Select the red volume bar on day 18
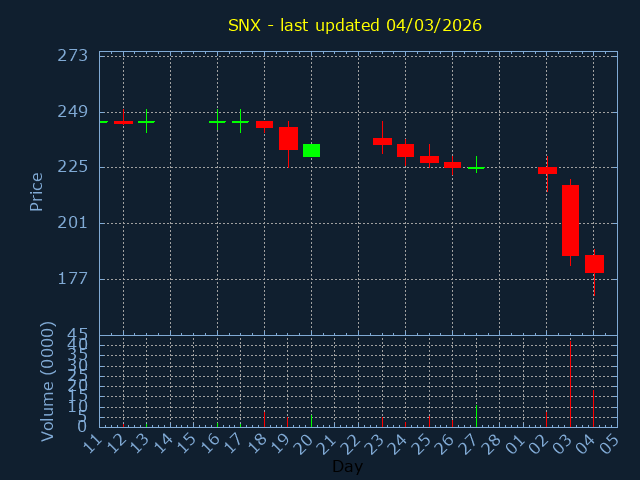Screen dimensions: 640x480 [x=264, y=418]
